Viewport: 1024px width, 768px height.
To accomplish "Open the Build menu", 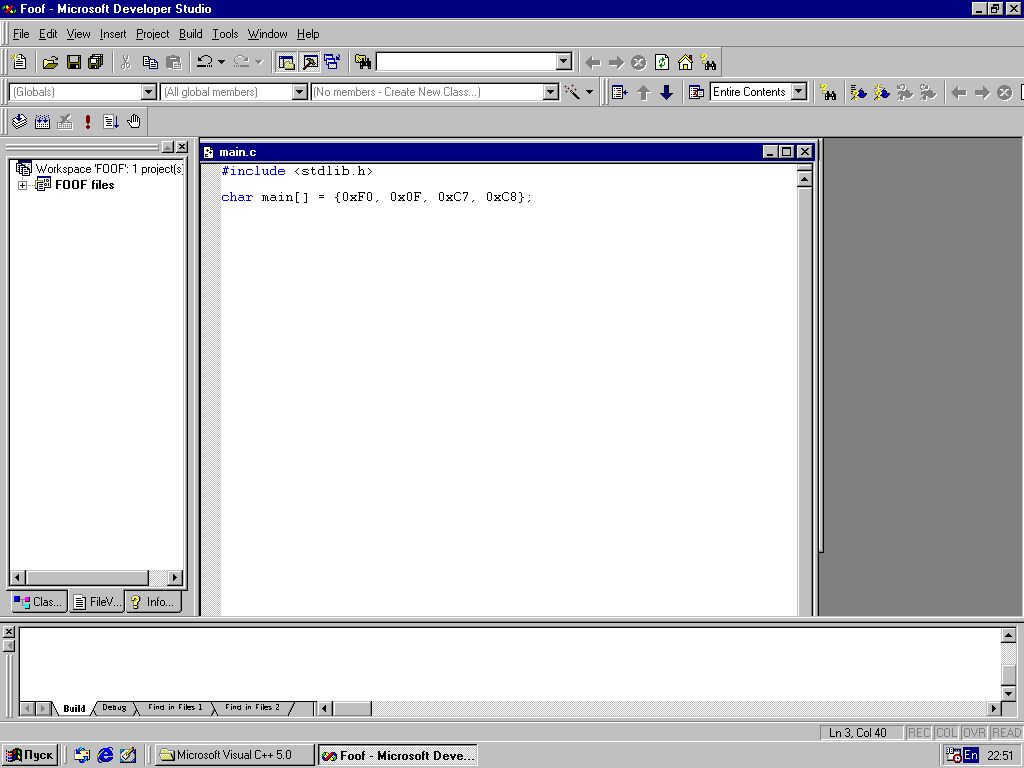I will pyautogui.click(x=191, y=34).
